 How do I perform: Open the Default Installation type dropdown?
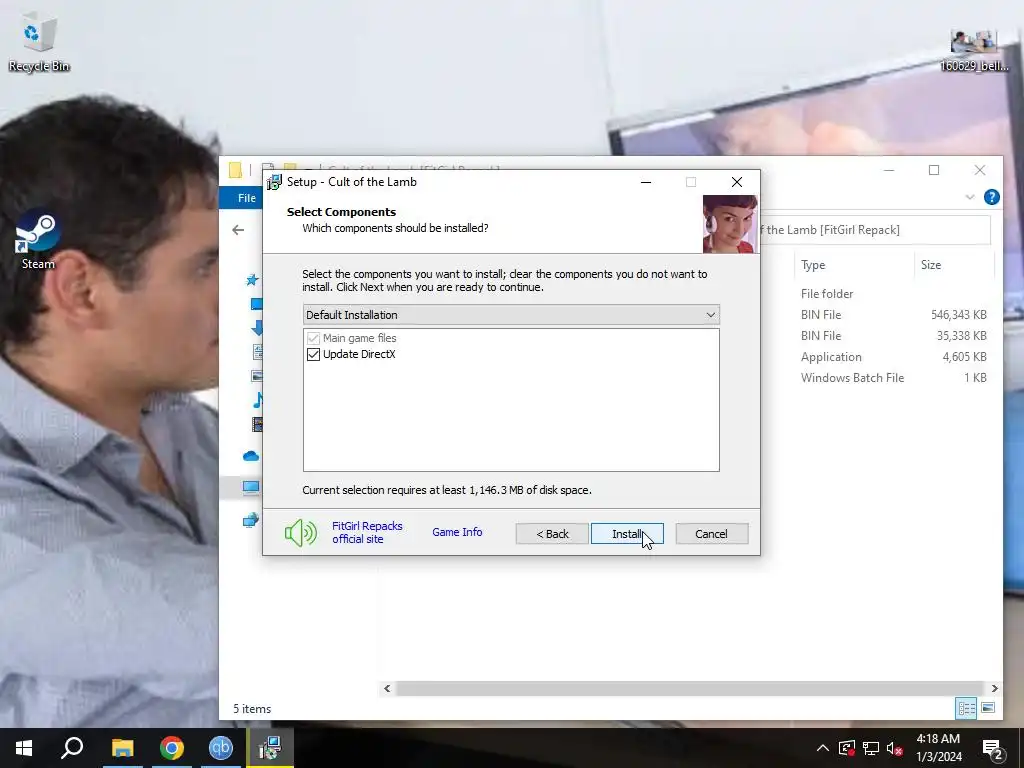coord(511,315)
